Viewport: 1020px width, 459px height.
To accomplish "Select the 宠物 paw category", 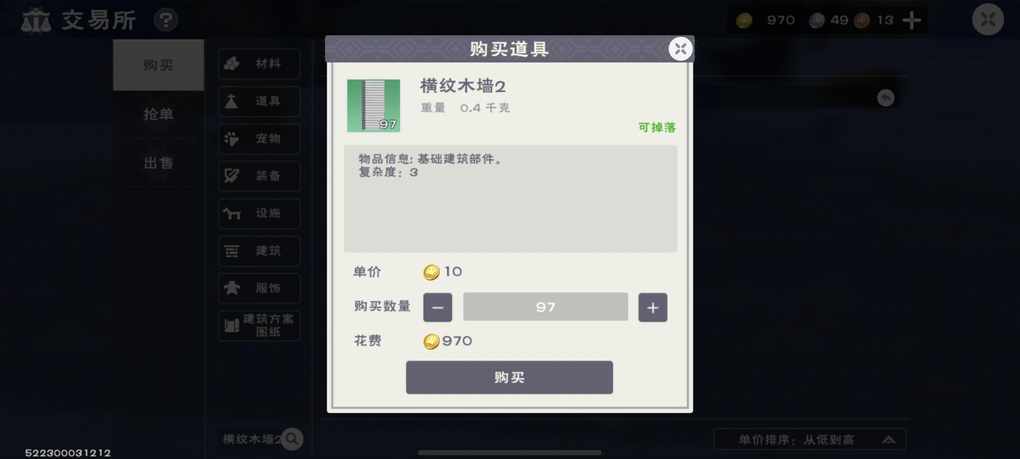I will point(260,139).
